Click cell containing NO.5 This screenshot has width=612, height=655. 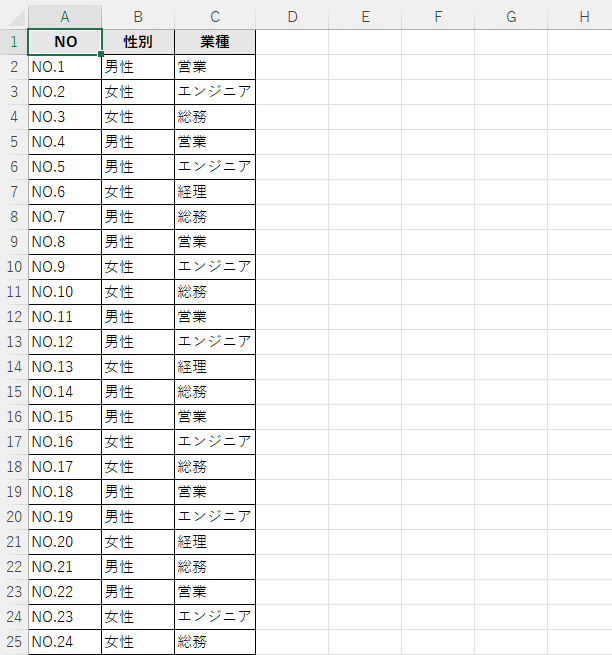point(65,167)
